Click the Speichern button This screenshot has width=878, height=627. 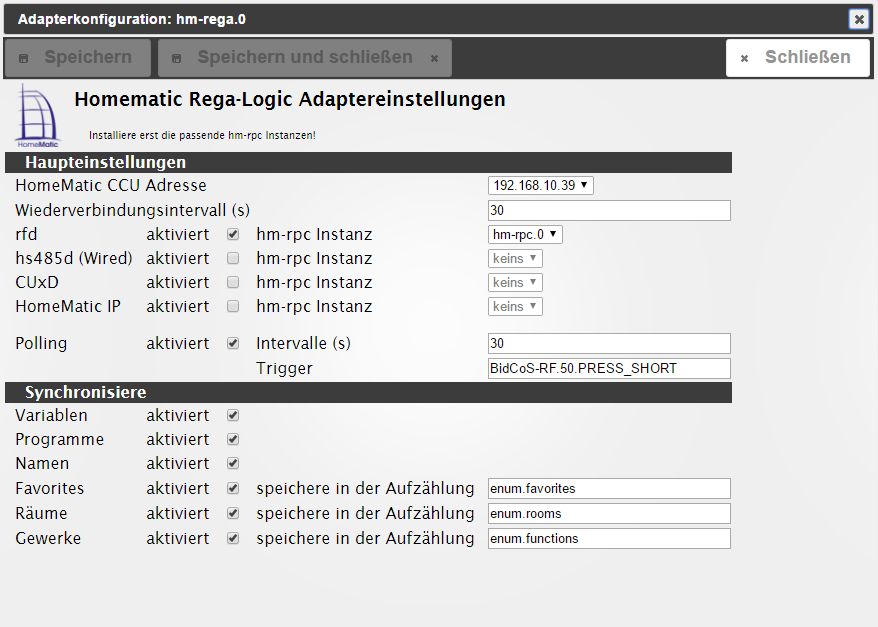[x=77, y=58]
